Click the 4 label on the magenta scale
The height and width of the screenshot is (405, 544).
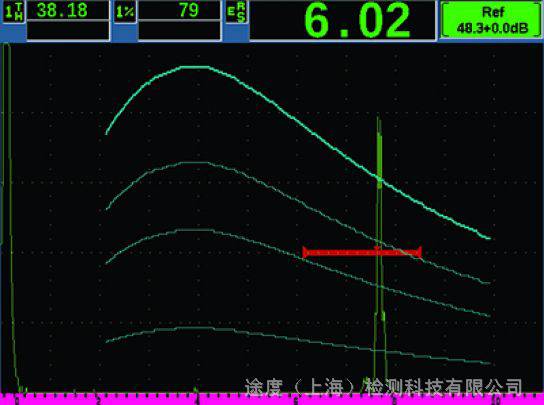click(197, 401)
